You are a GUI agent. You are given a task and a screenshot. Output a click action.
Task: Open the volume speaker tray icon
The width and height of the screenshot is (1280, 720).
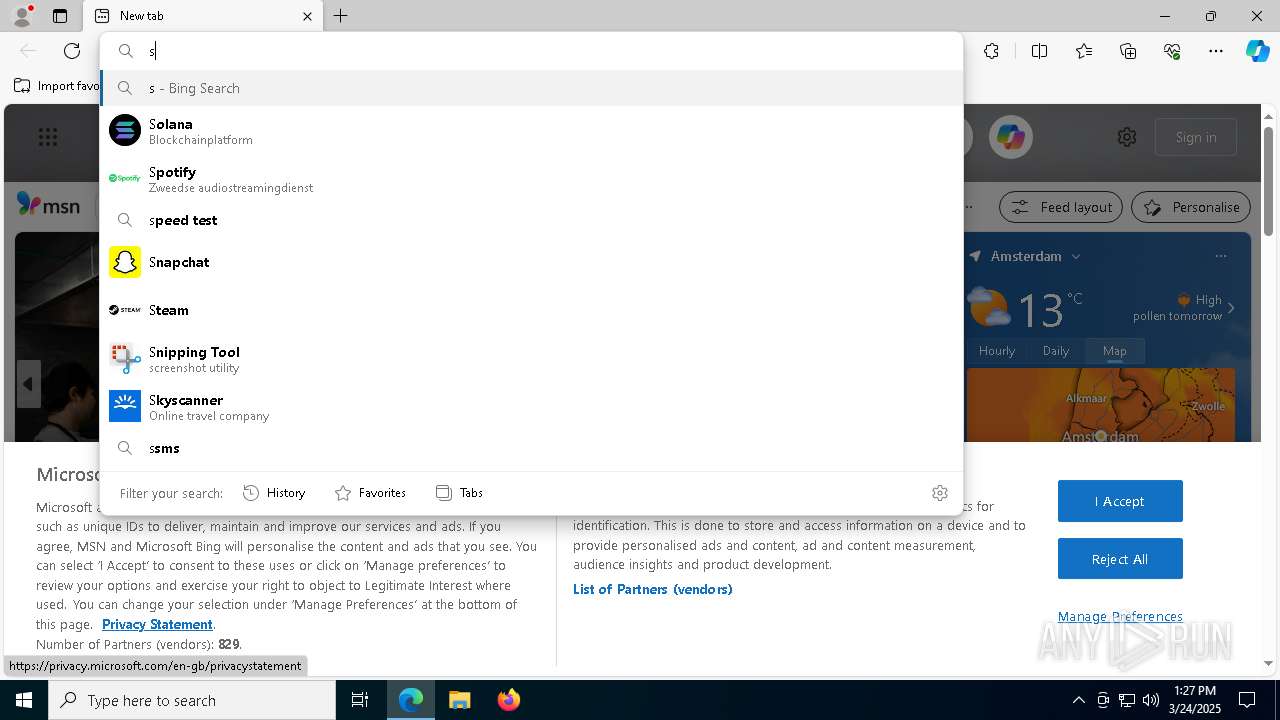pos(1151,700)
